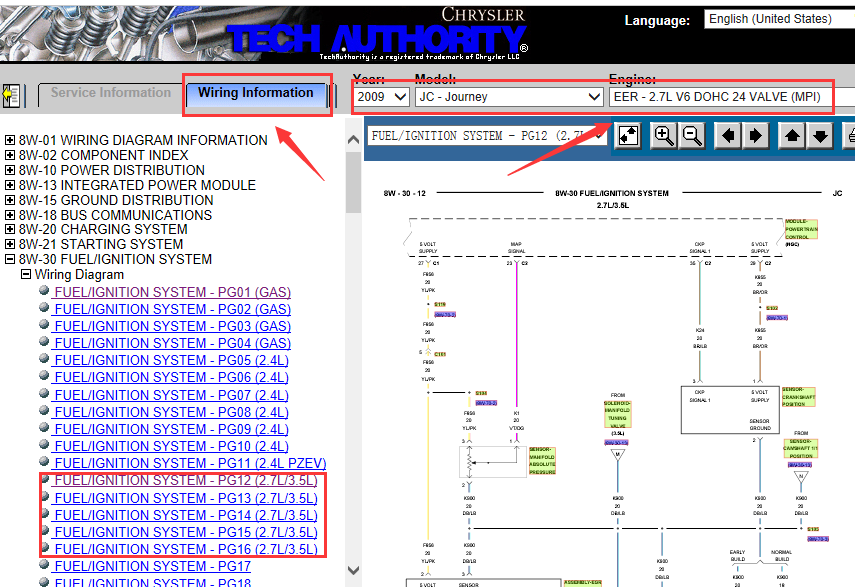855x587 pixels.
Task: Open FUEL/IGNITION SYSTEM - PG11 (2.4L PZEV)
Action: [190, 463]
